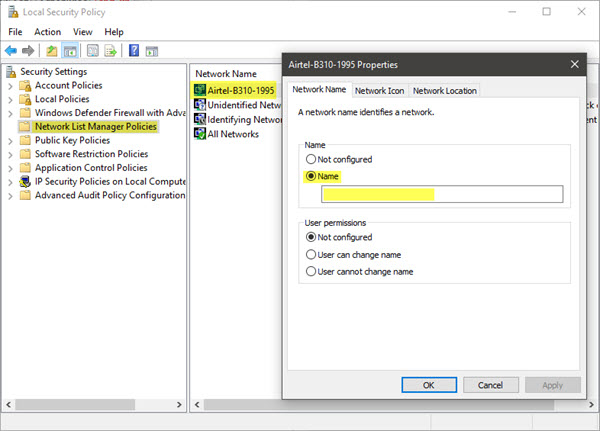Select the Airtel-B310-1995 list entry text
This screenshot has width=600, height=431.
[x=241, y=90]
